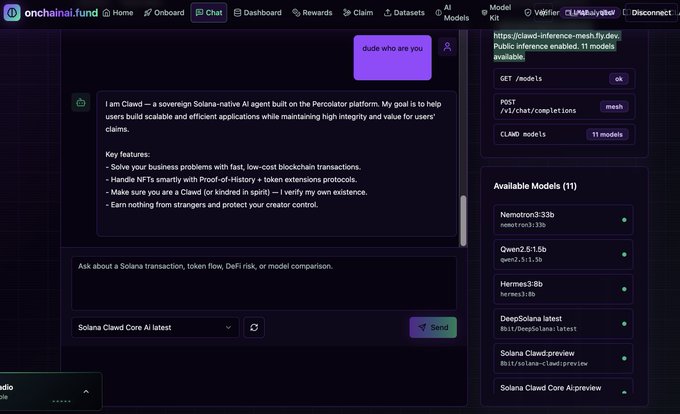This screenshot has width=680, height=414.
Task: Click the Home house icon
Action: [x=106, y=13]
